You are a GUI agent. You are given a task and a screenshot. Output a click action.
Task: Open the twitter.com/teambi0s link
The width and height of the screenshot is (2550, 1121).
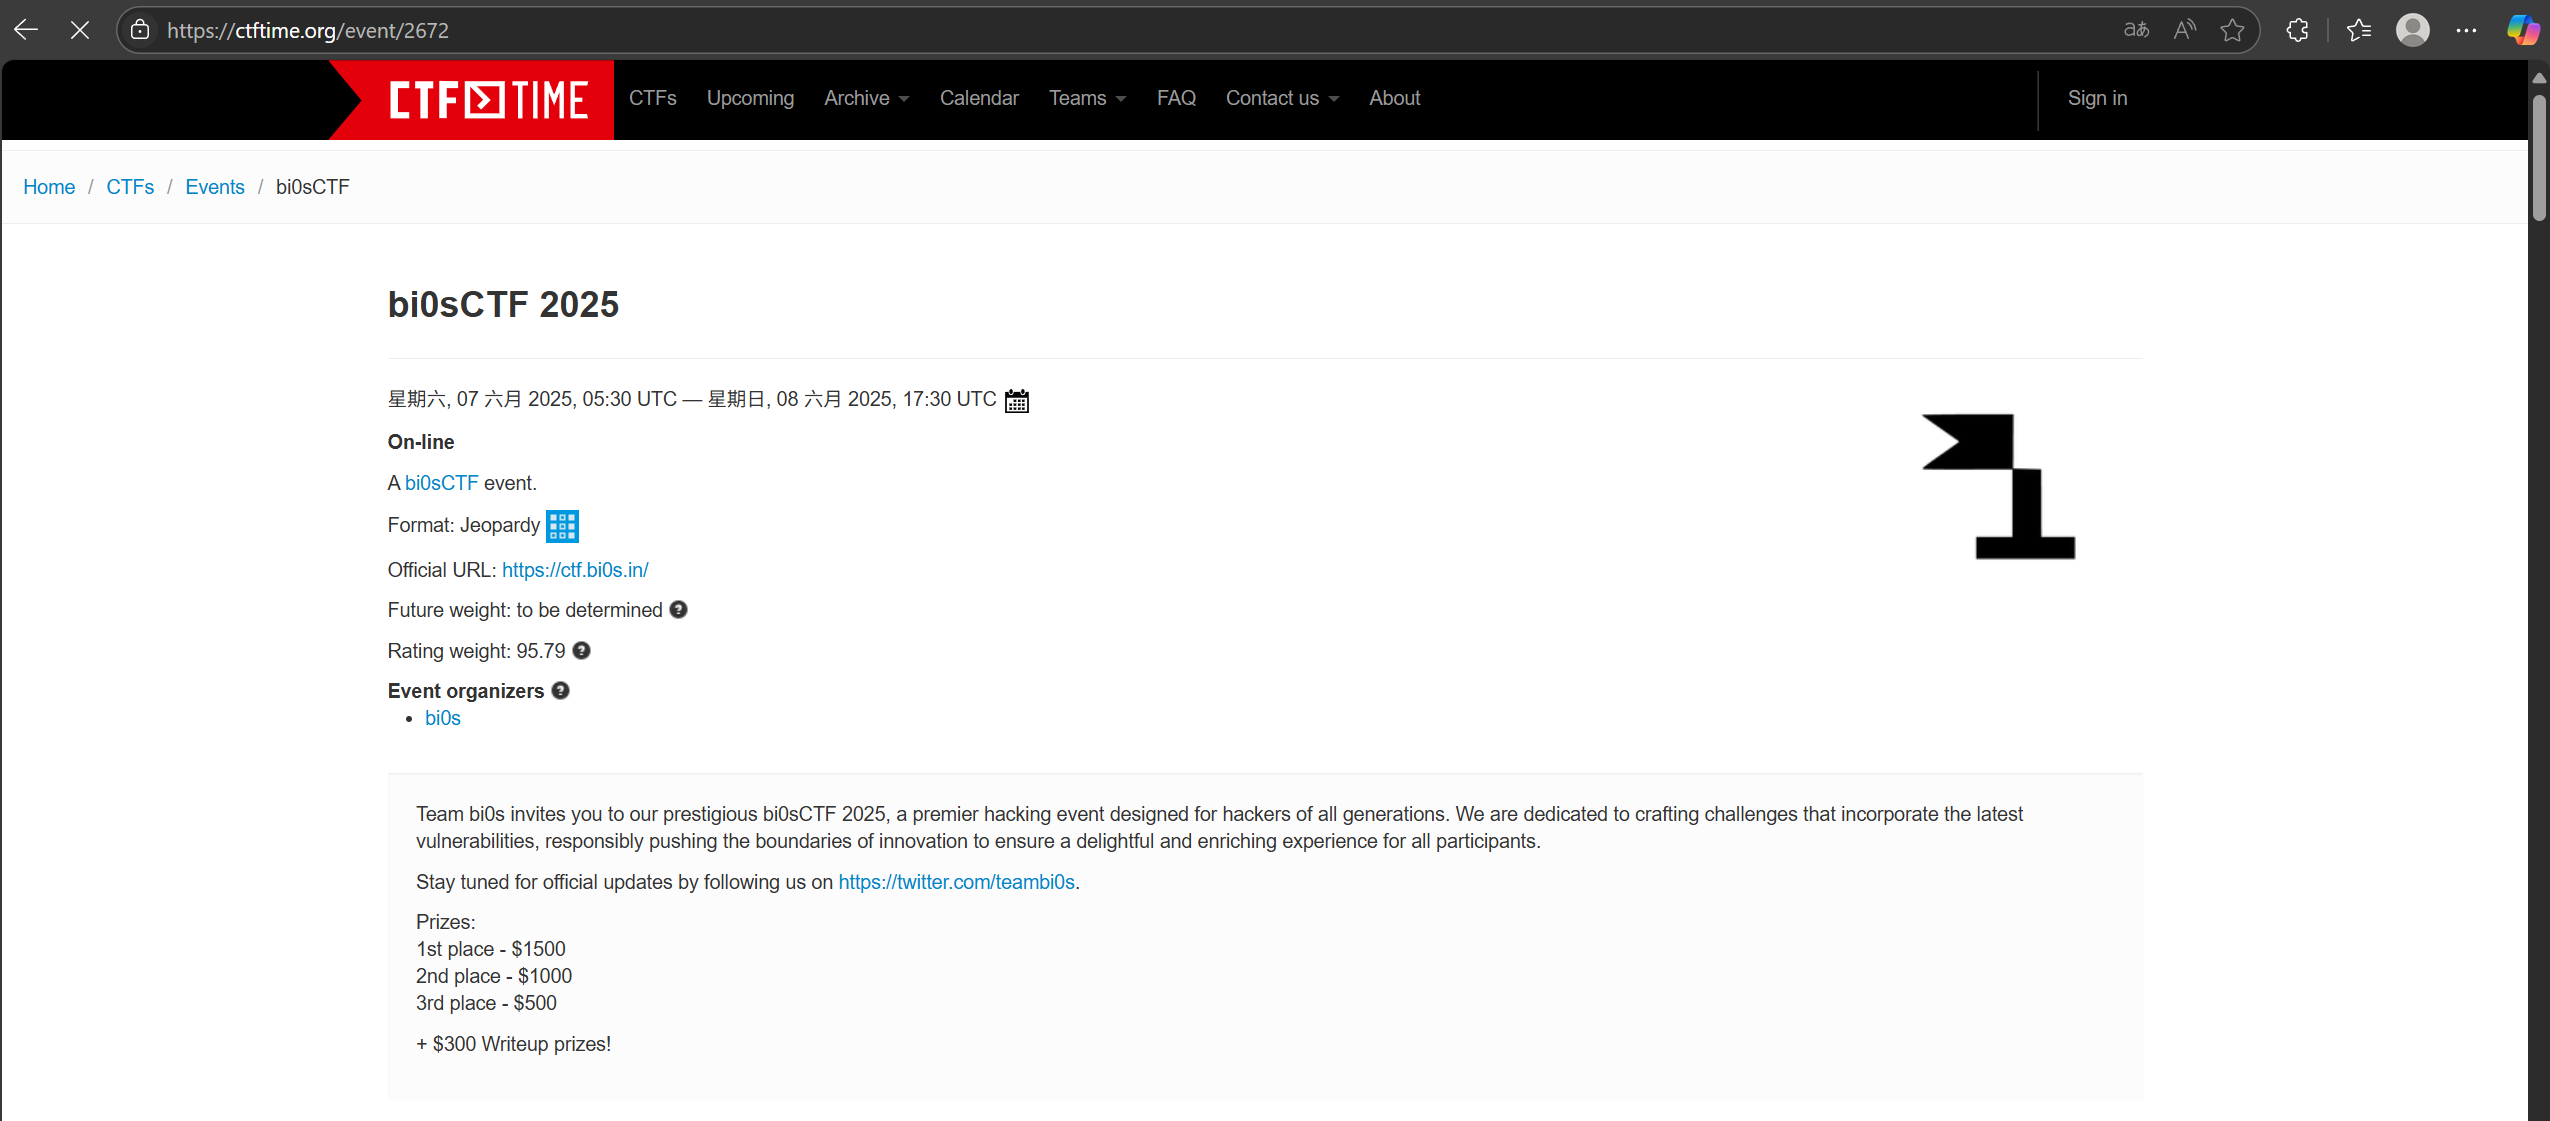click(956, 882)
